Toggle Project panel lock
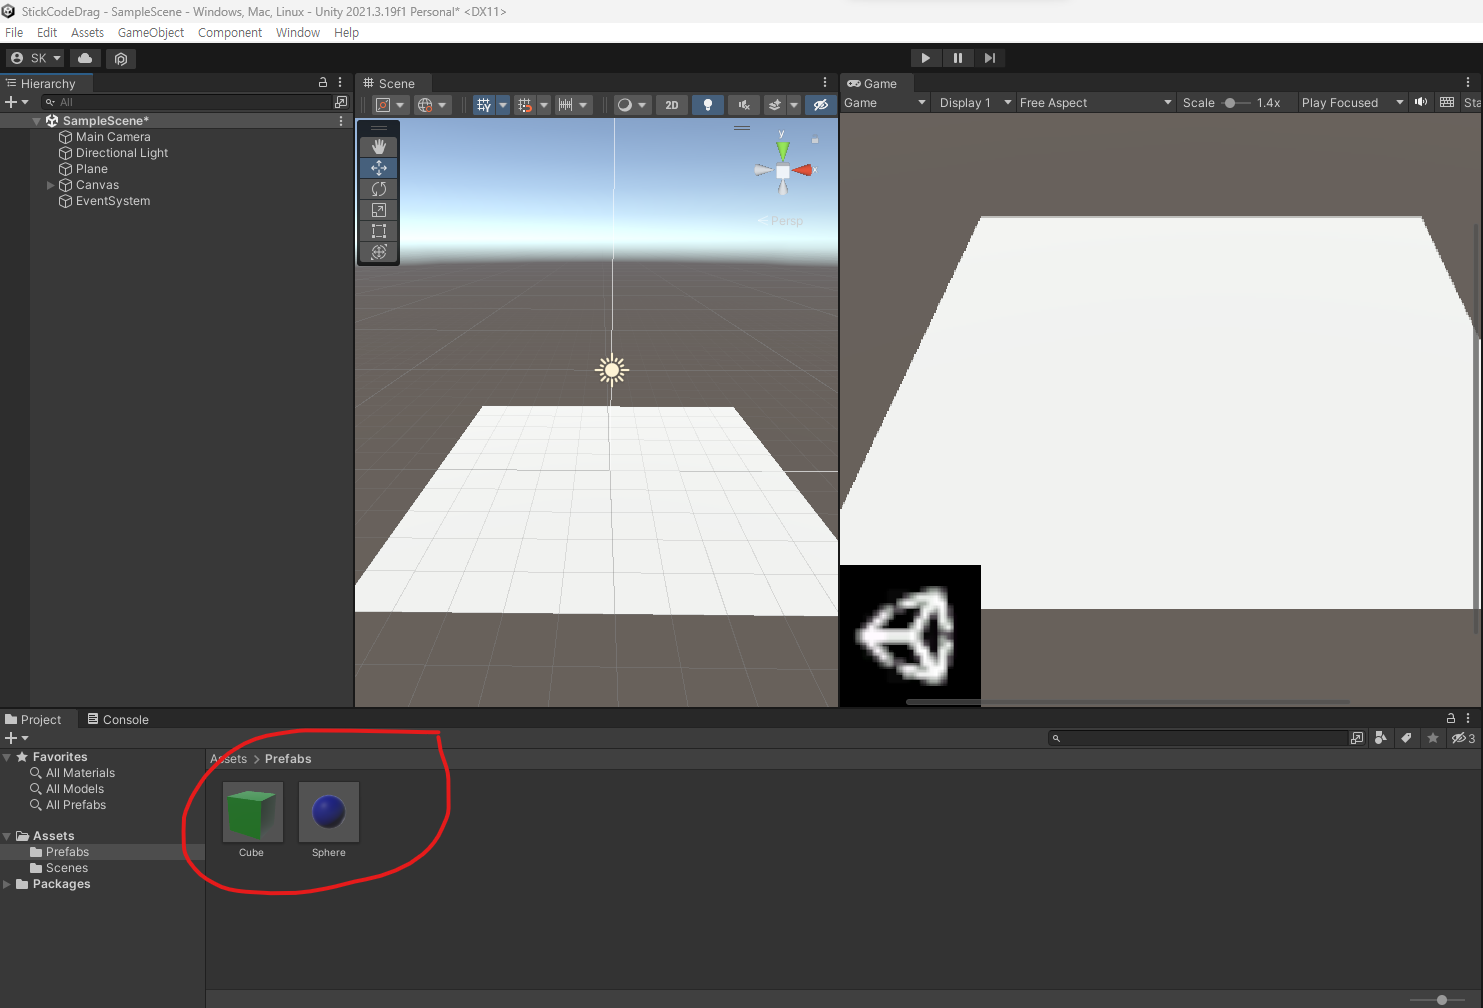This screenshot has height=1008, width=1483. 1451,718
